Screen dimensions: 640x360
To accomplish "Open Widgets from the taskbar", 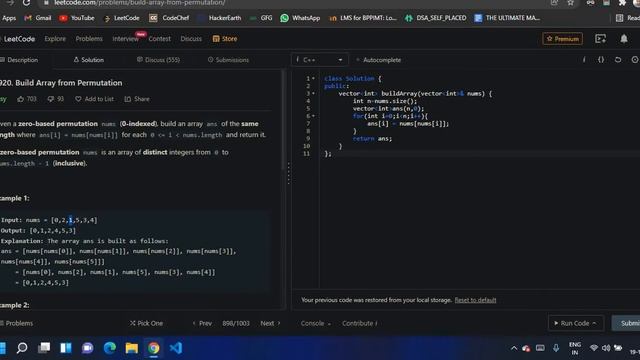I will 66,348.
